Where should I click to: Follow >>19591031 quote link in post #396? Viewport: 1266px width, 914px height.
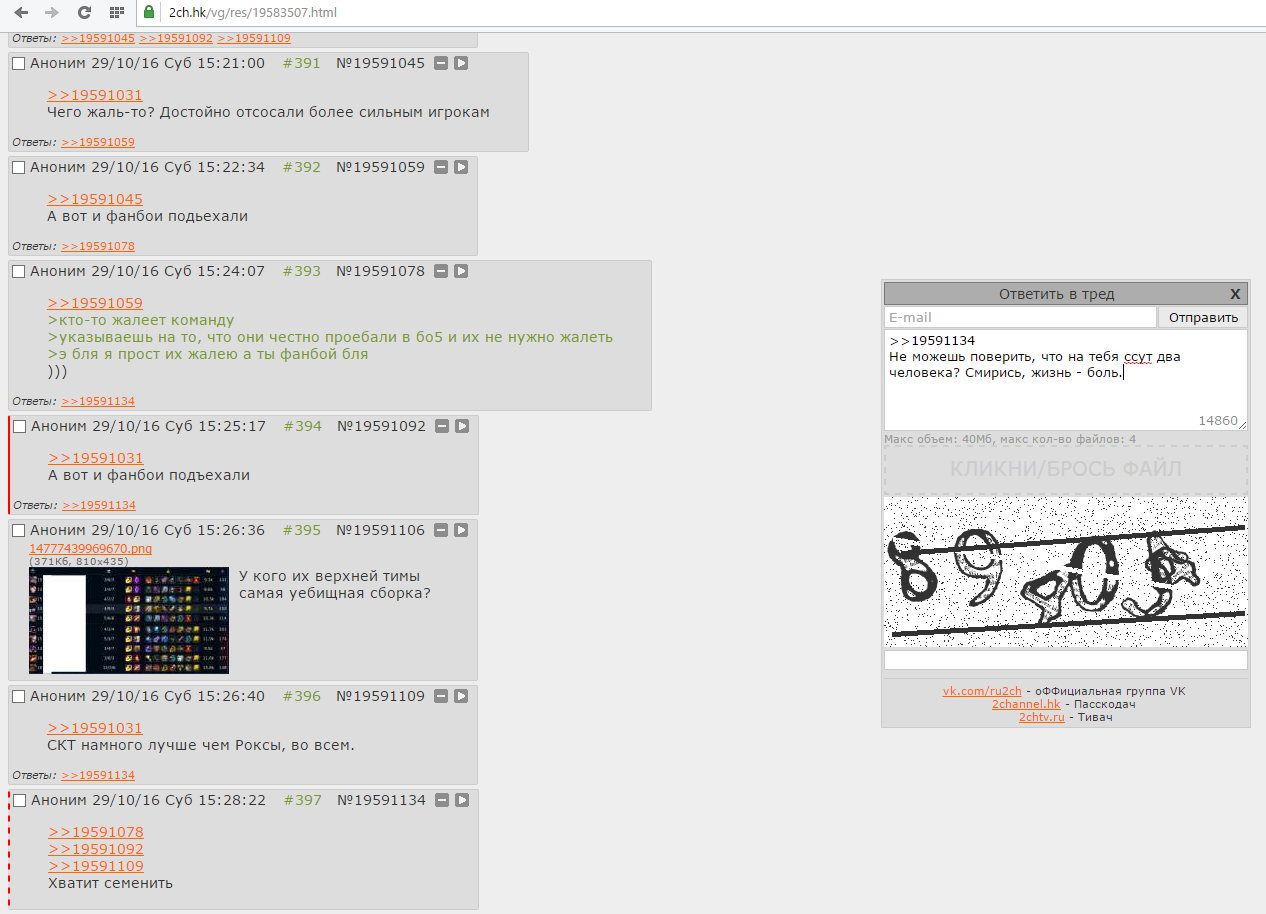click(x=95, y=728)
